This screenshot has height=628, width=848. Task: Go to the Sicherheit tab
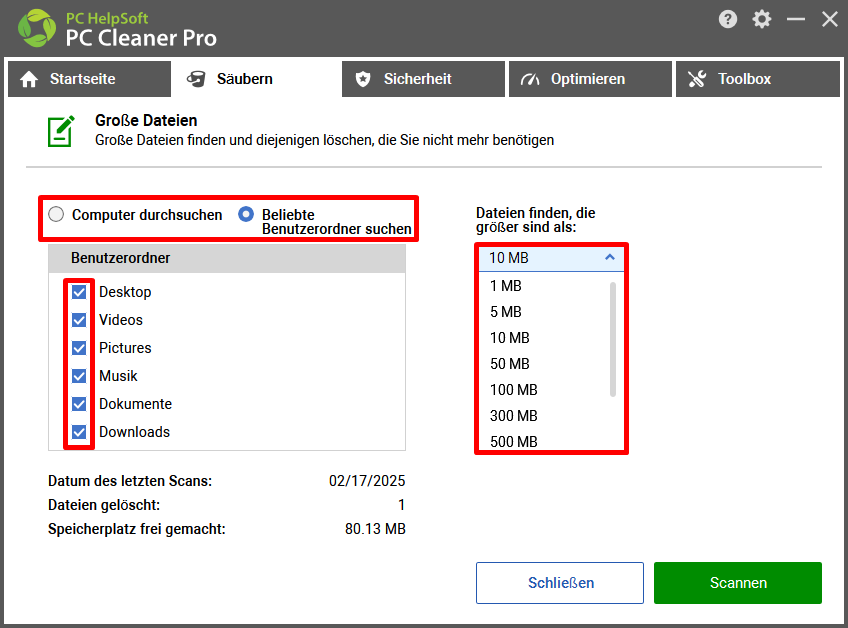(423, 79)
